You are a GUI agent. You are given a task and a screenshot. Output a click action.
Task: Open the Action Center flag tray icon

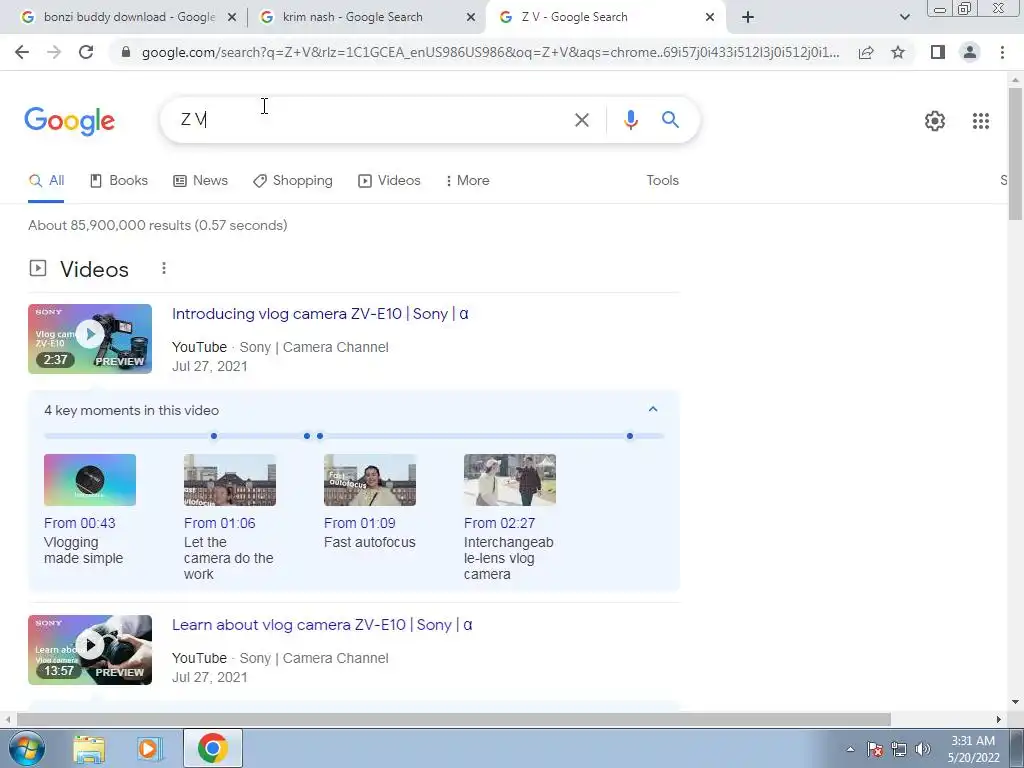pos(875,749)
